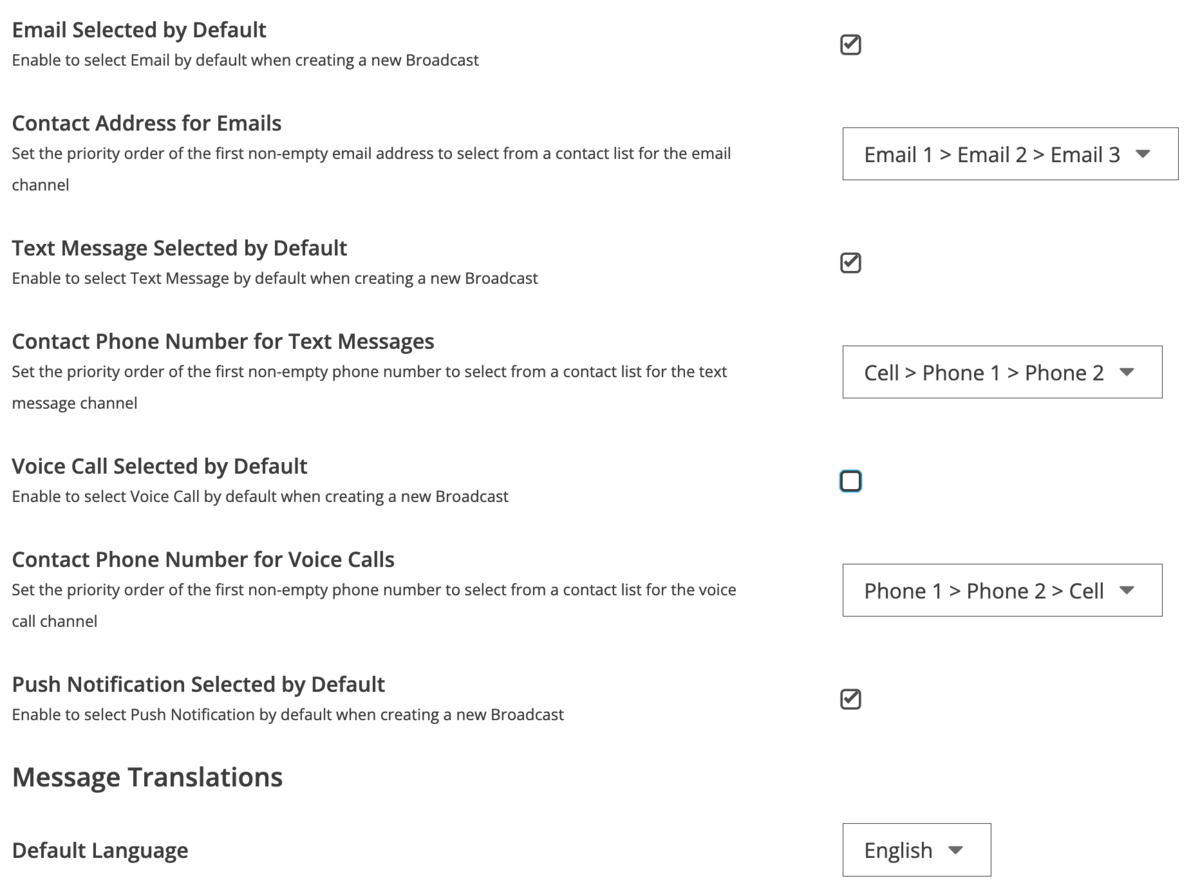This screenshot has height=892, width=1200.
Task: Click the Message Translations section heading
Action: tap(147, 777)
